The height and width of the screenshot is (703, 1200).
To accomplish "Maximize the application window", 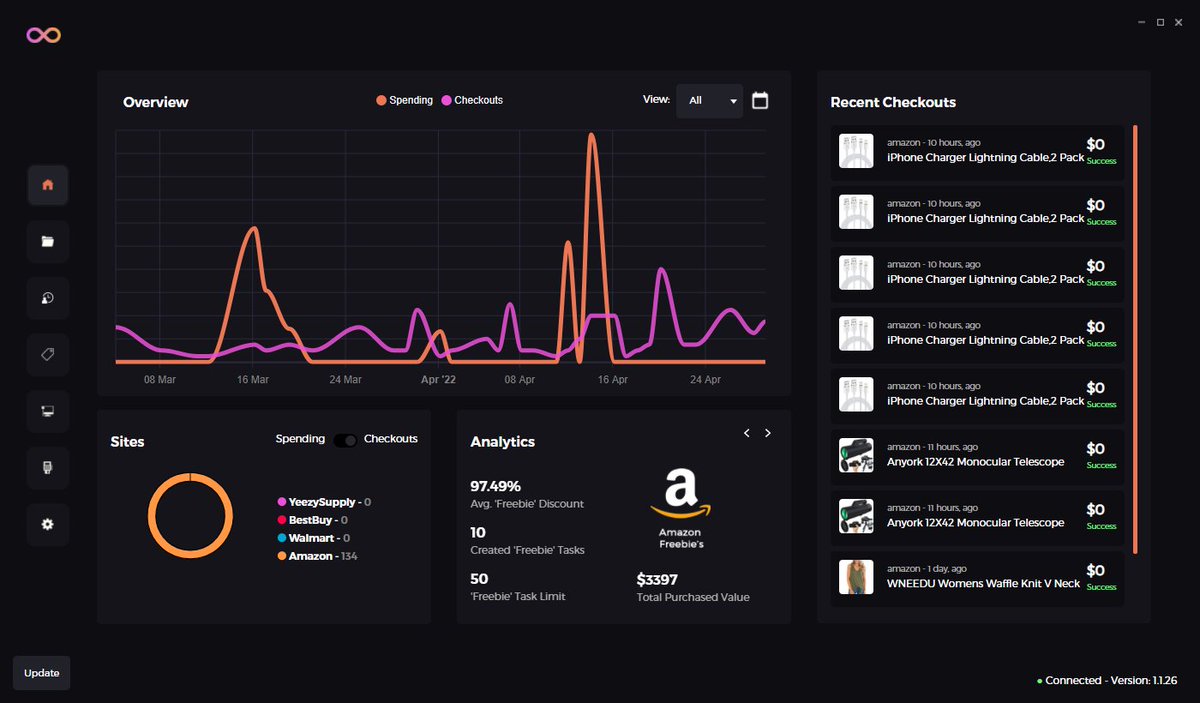I will click(x=1160, y=22).
